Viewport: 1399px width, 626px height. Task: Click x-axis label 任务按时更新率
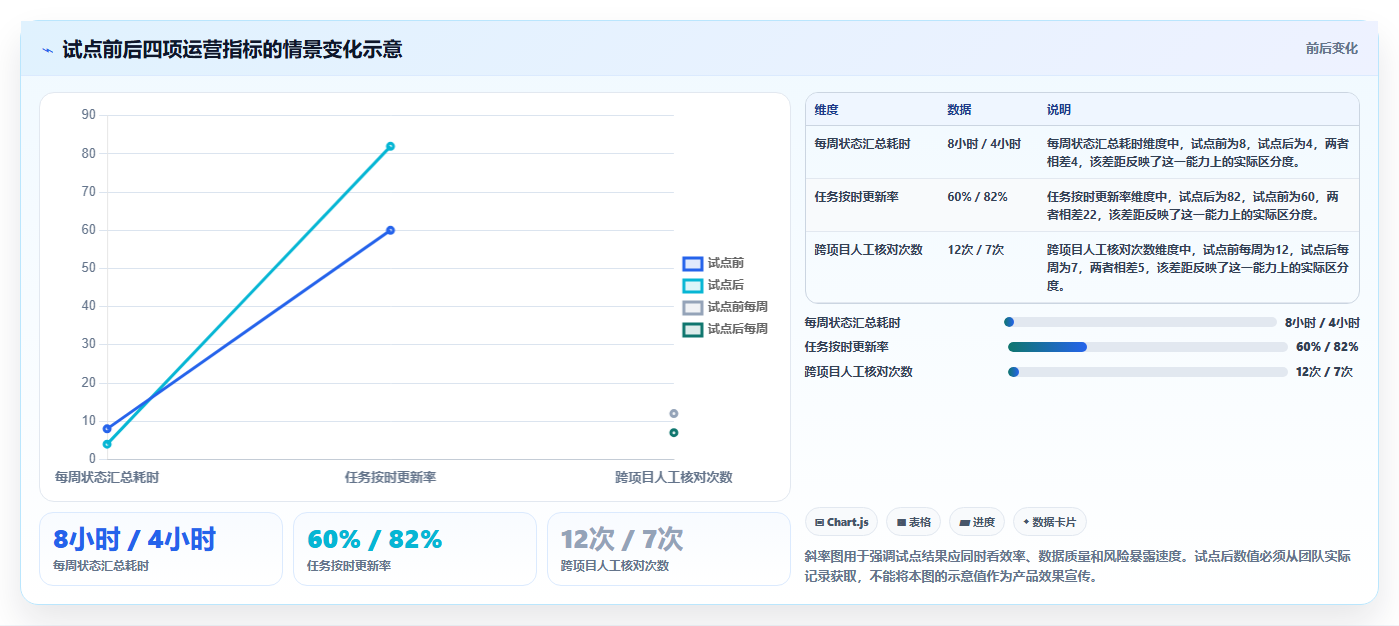tap(390, 477)
